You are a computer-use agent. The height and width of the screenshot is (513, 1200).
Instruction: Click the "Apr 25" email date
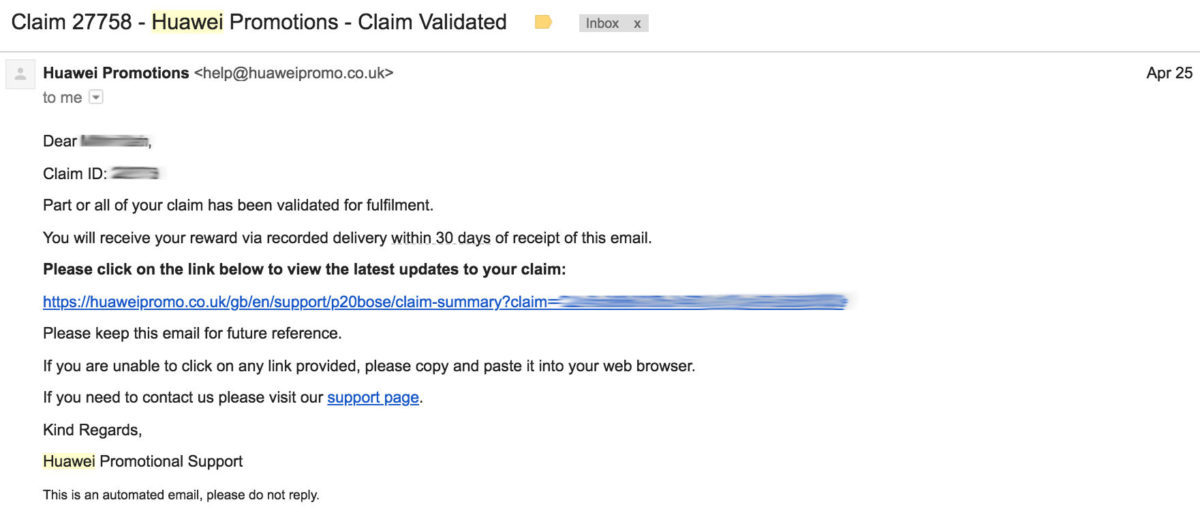click(1169, 73)
